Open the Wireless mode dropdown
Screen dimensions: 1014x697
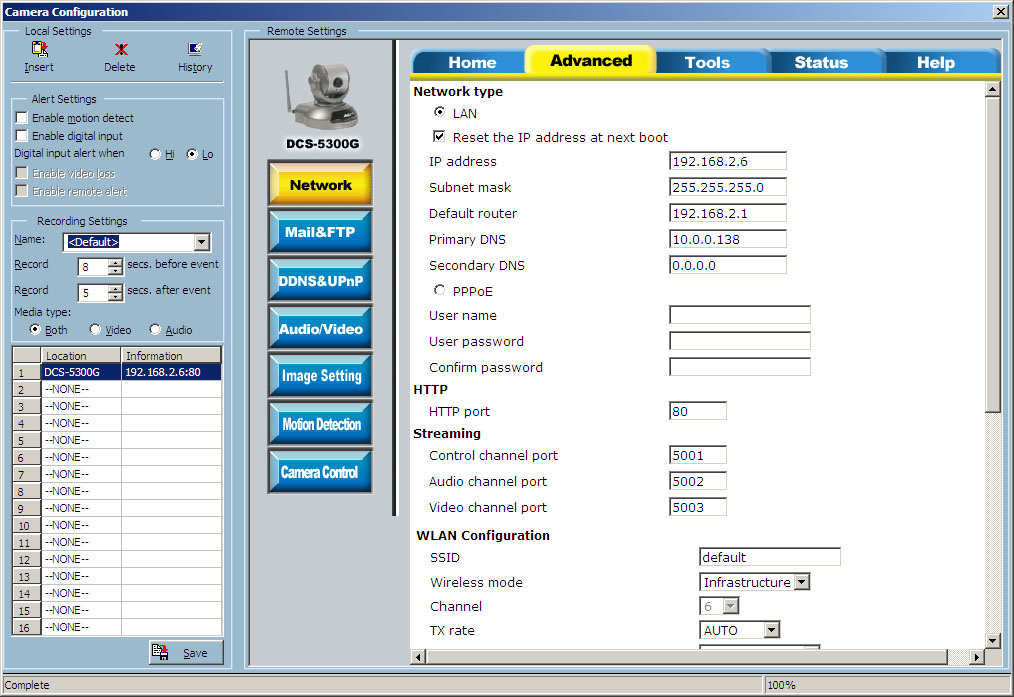(x=801, y=582)
